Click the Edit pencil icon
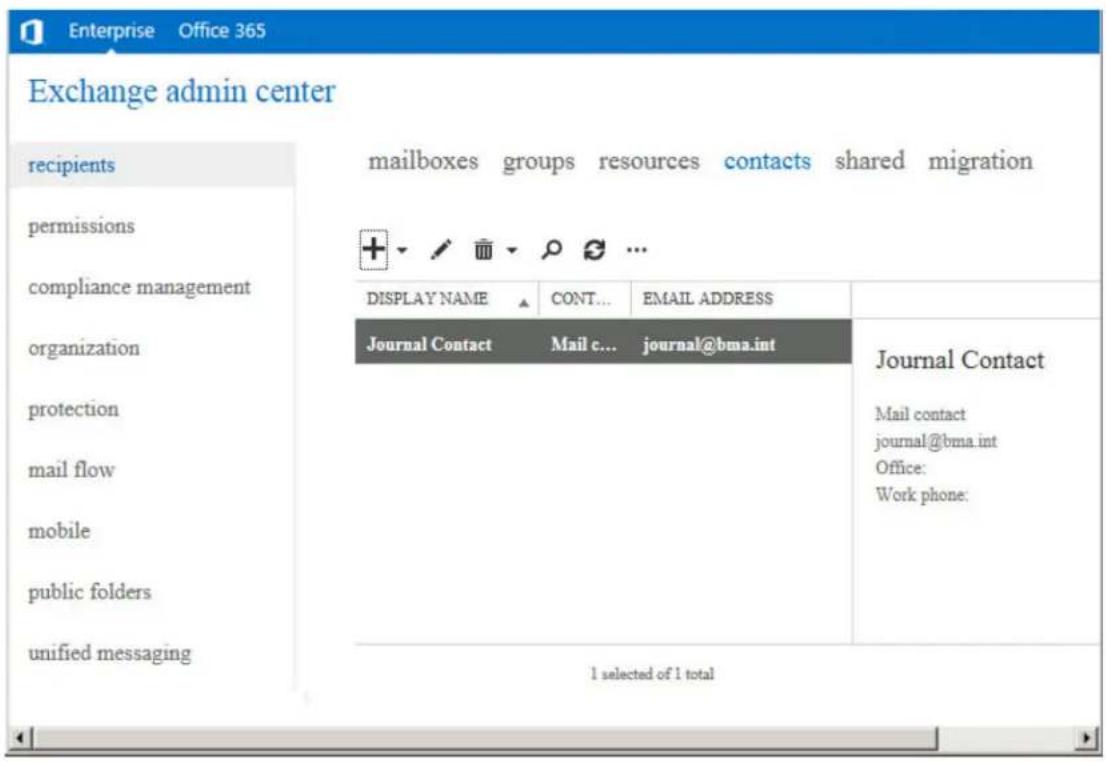Screen dimensions: 1106x762 pos(441,249)
